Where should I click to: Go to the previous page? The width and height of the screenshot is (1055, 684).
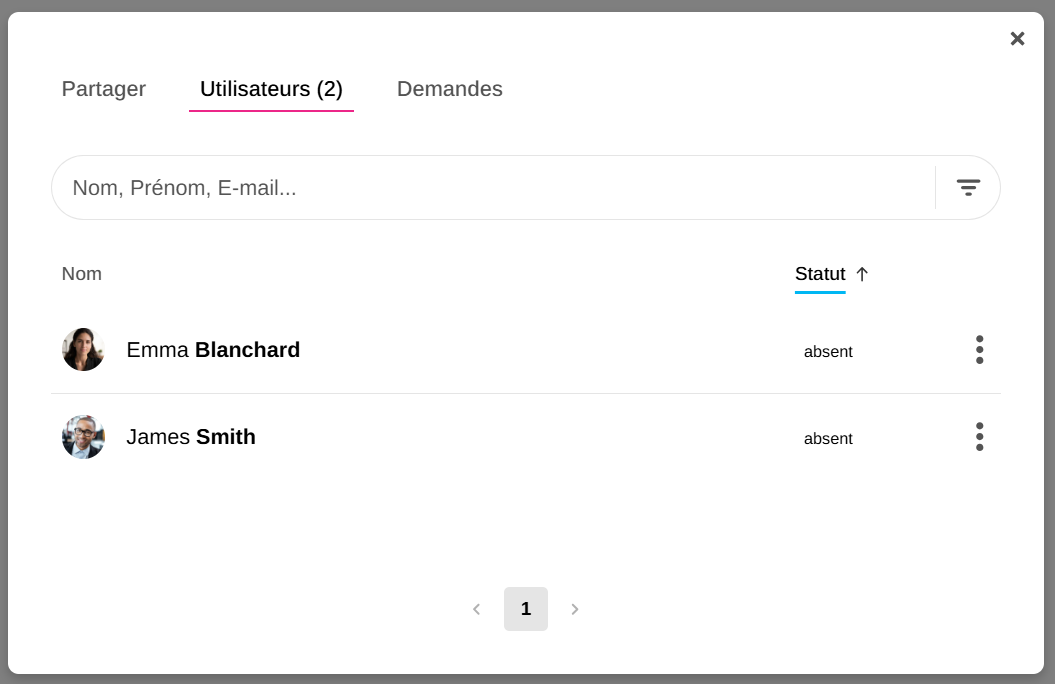(476, 609)
